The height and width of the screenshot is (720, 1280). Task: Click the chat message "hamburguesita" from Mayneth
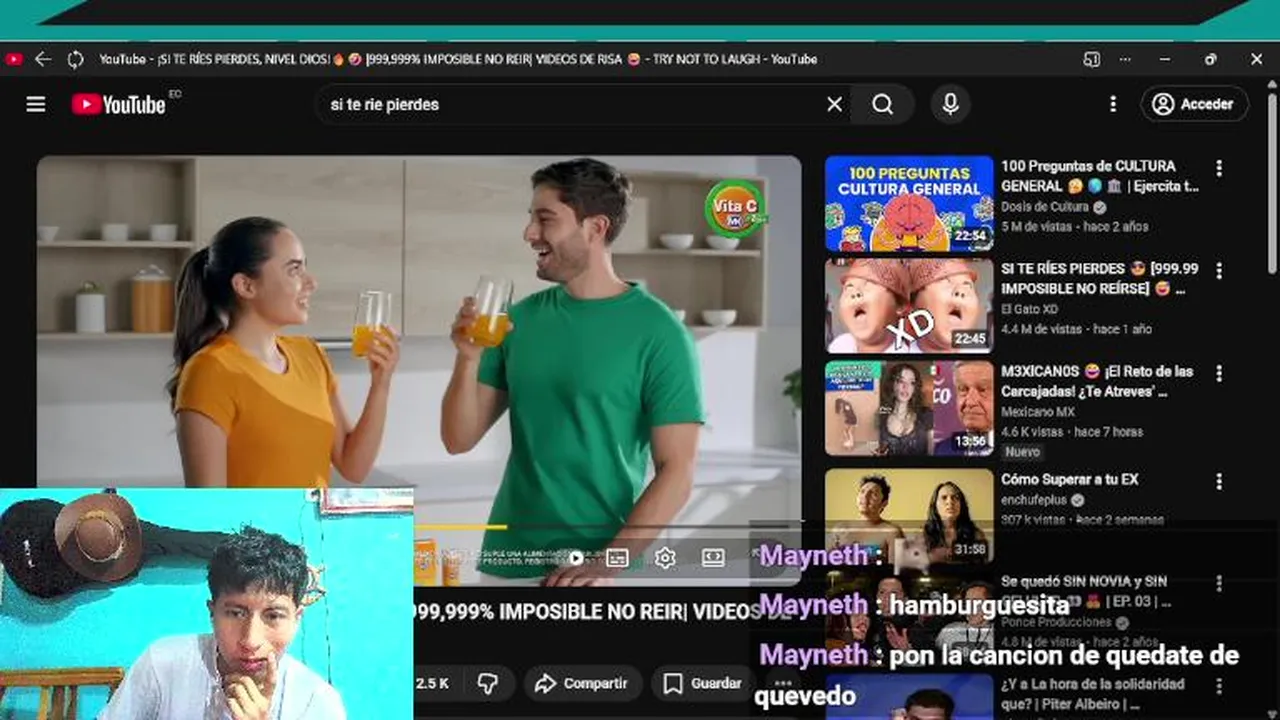(979, 605)
